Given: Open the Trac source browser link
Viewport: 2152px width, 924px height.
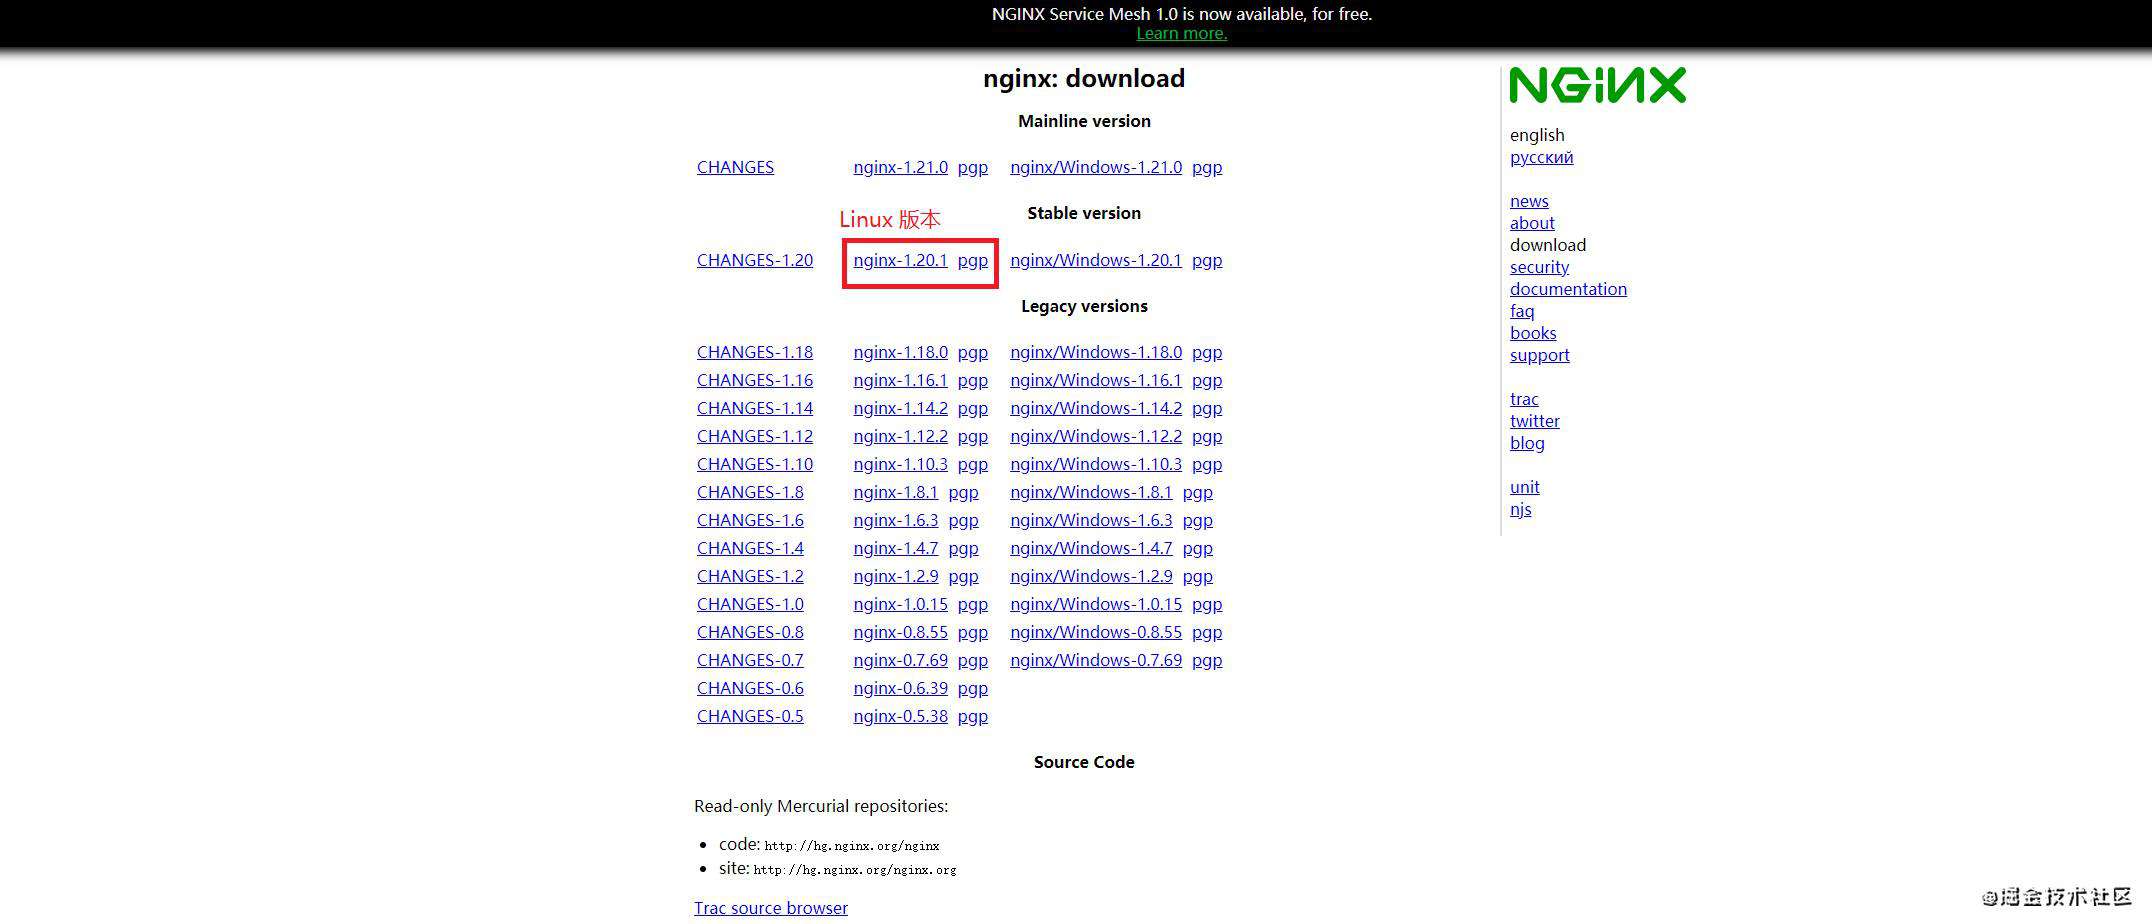Looking at the screenshot, I should point(771,908).
